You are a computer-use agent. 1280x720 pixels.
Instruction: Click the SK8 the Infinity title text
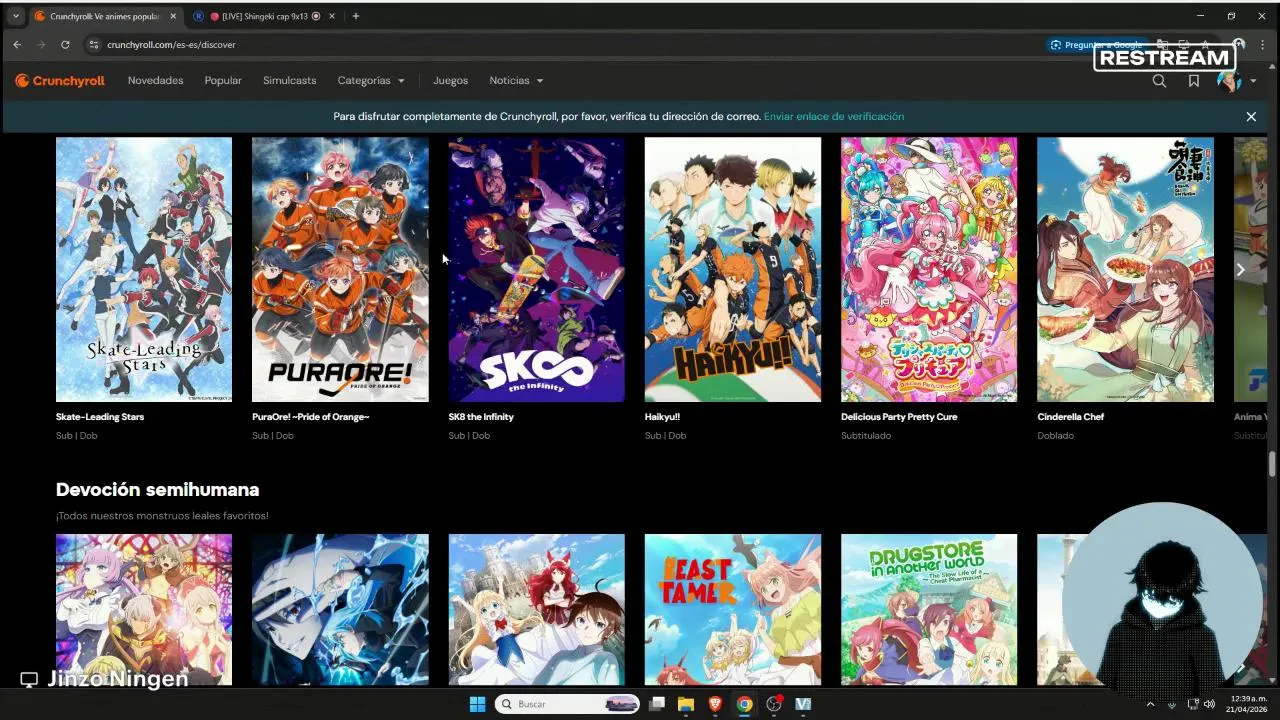click(481, 417)
